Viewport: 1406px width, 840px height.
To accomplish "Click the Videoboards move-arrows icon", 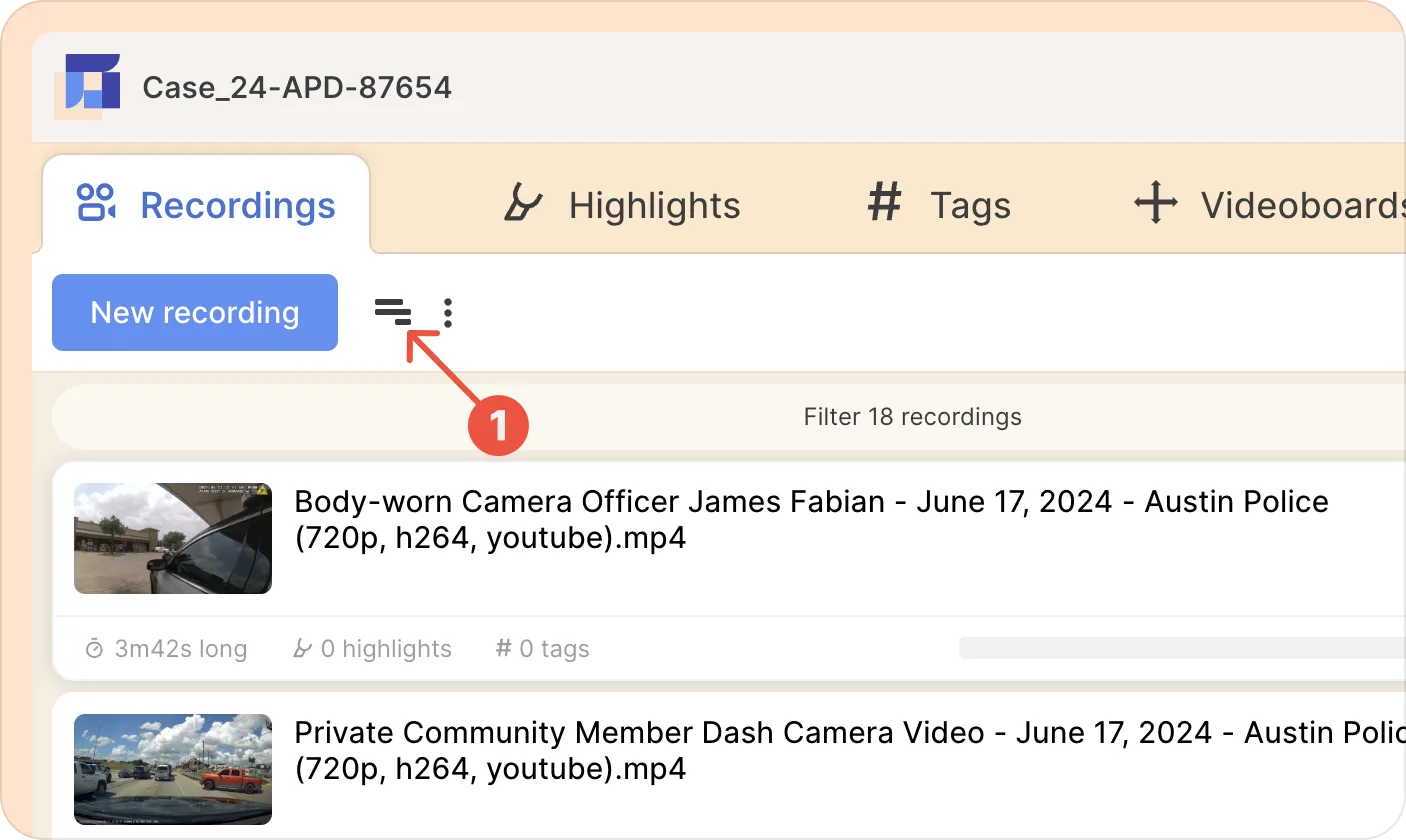I will click(1155, 204).
